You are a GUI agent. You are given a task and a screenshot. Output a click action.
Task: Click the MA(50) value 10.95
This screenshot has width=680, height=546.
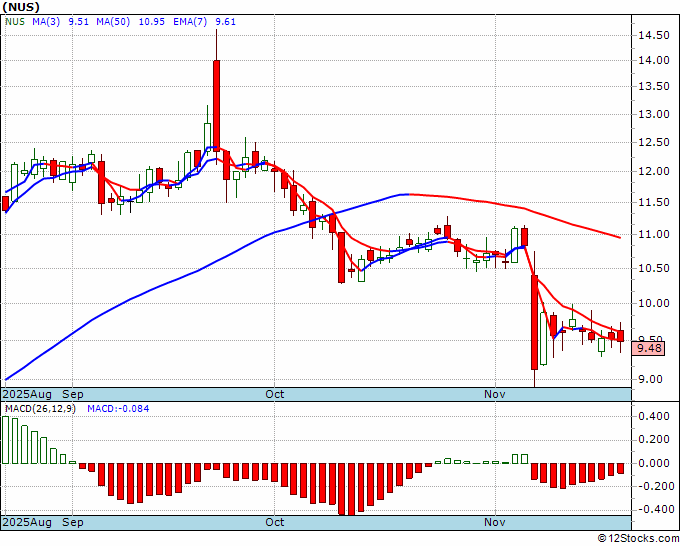tap(151, 22)
